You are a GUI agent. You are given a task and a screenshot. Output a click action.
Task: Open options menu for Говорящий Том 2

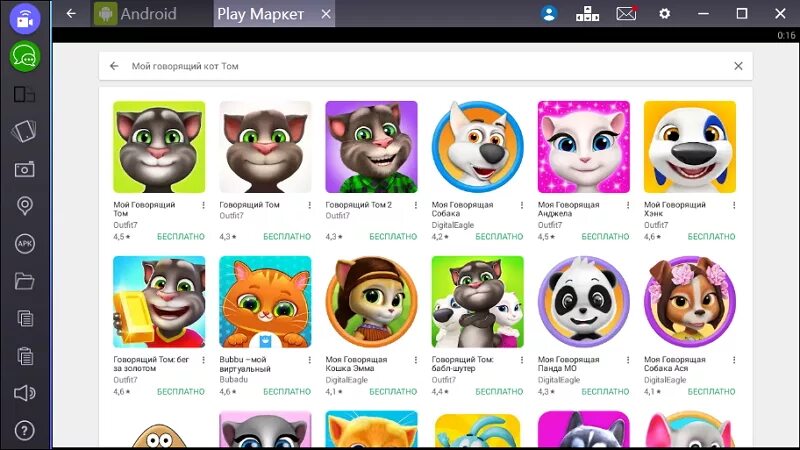[416, 205]
